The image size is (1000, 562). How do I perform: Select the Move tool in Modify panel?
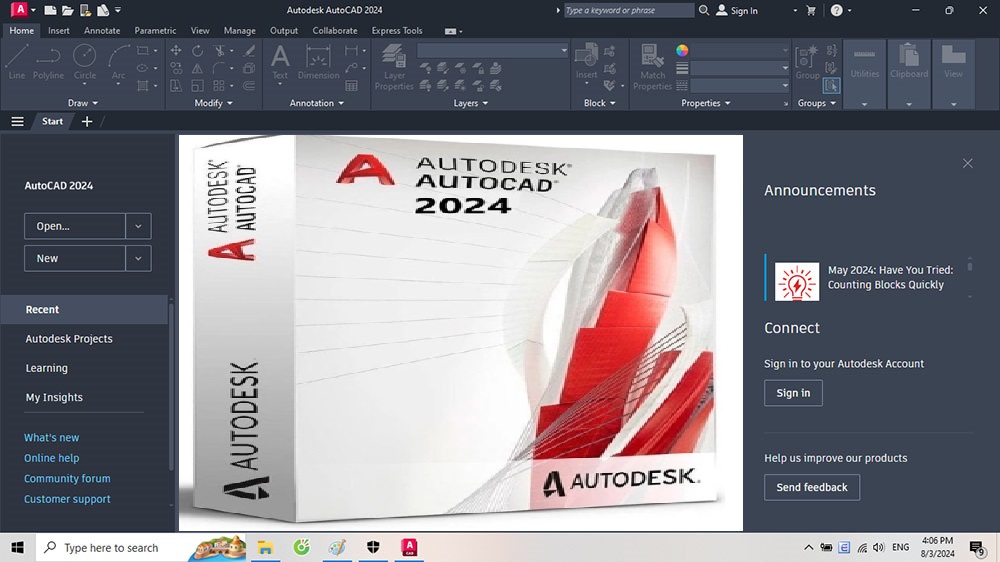[176, 50]
